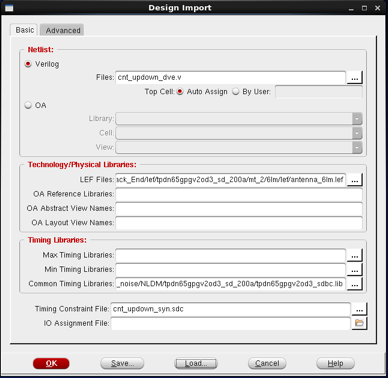Cancel the Design Import dialog
The image size is (388, 379).
267,363
